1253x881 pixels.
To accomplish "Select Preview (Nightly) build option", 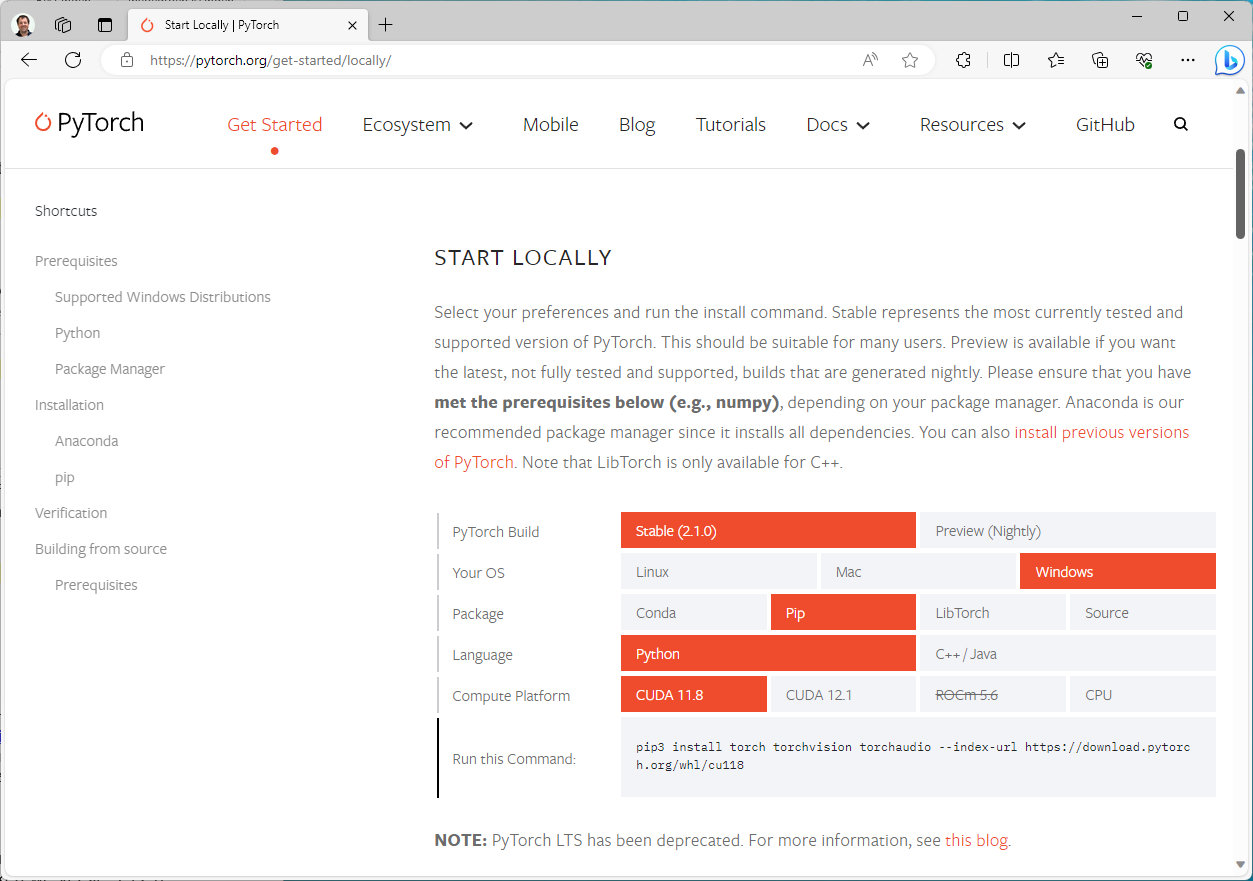I will tap(1067, 531).
